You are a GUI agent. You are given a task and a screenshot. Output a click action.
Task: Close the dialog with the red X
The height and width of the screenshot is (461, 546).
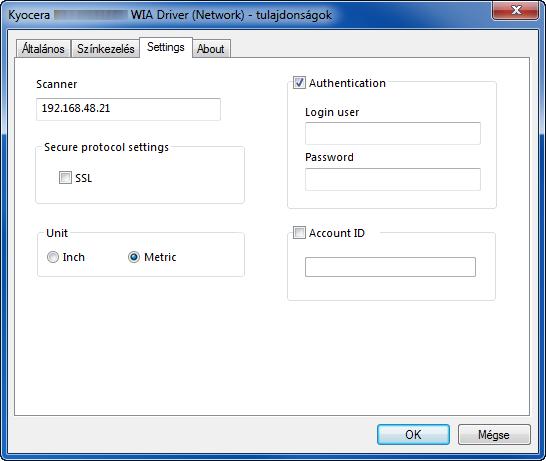click(516, 10)
